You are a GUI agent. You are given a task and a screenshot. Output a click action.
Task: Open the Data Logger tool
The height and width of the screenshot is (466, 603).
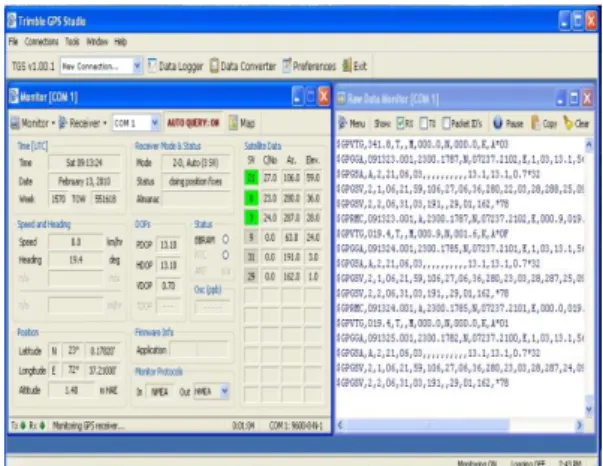coord(175,66)
